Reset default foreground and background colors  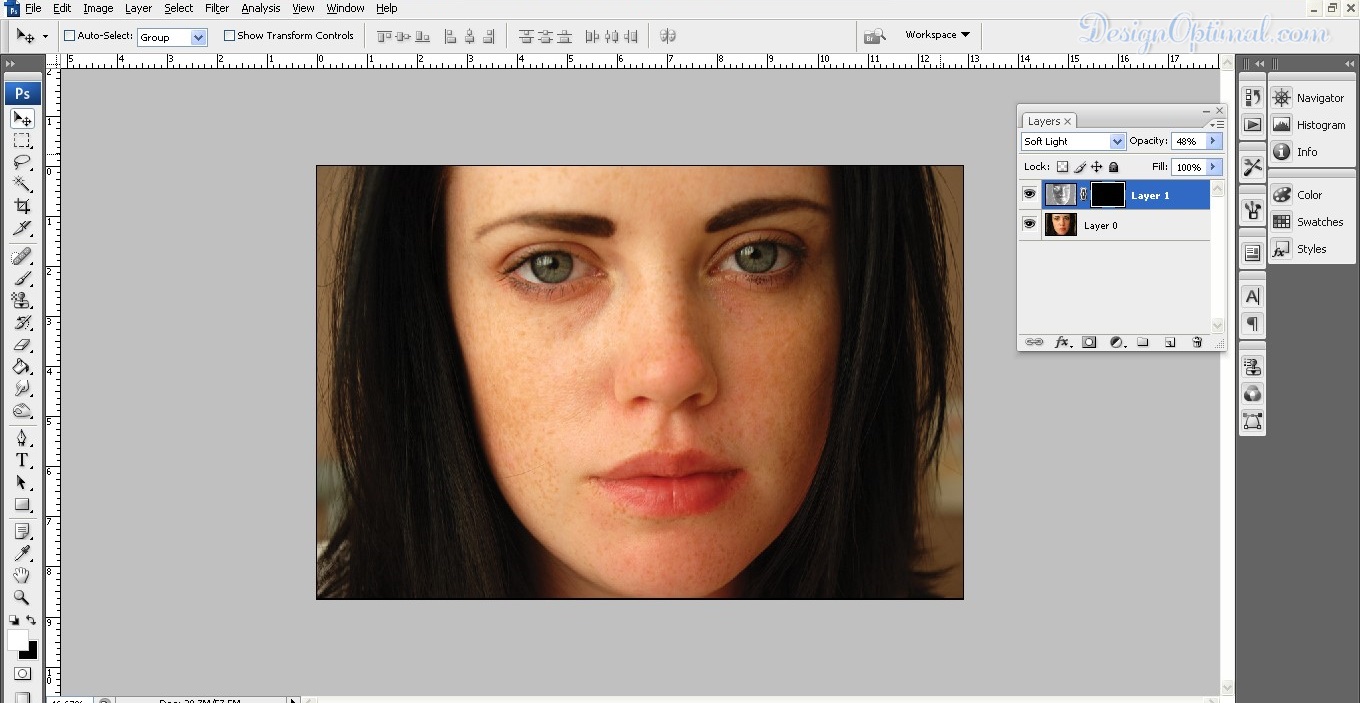click(x=14, y=621)
